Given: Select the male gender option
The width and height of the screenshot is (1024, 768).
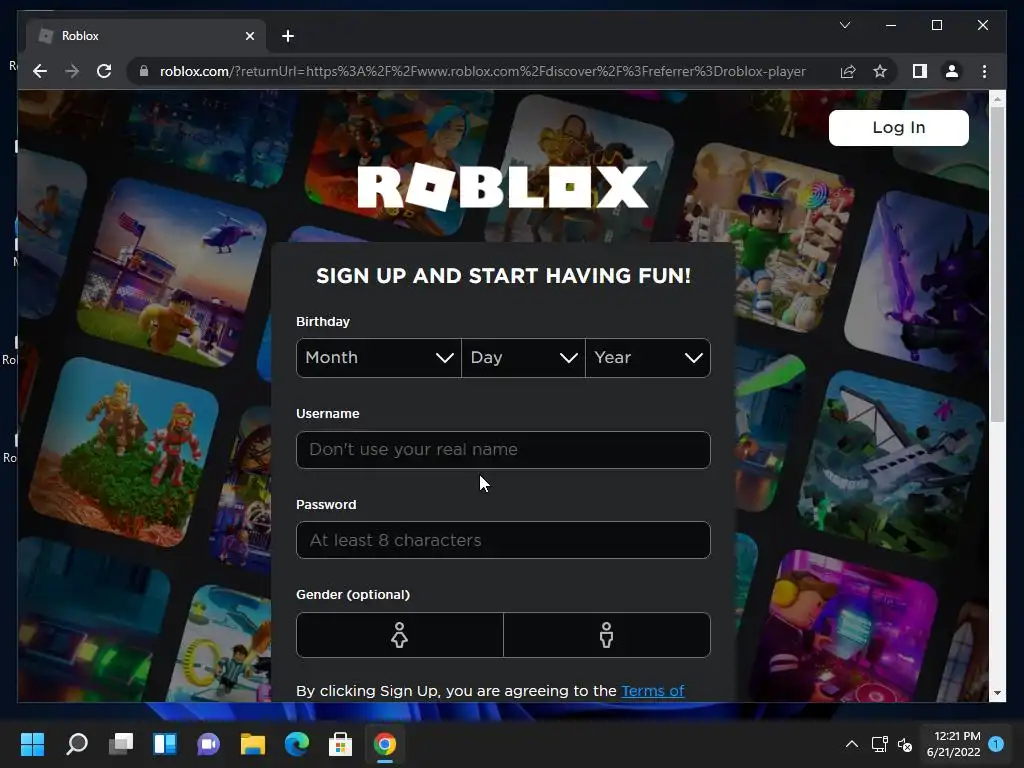Looking at the screenshot, I should 607,635.
